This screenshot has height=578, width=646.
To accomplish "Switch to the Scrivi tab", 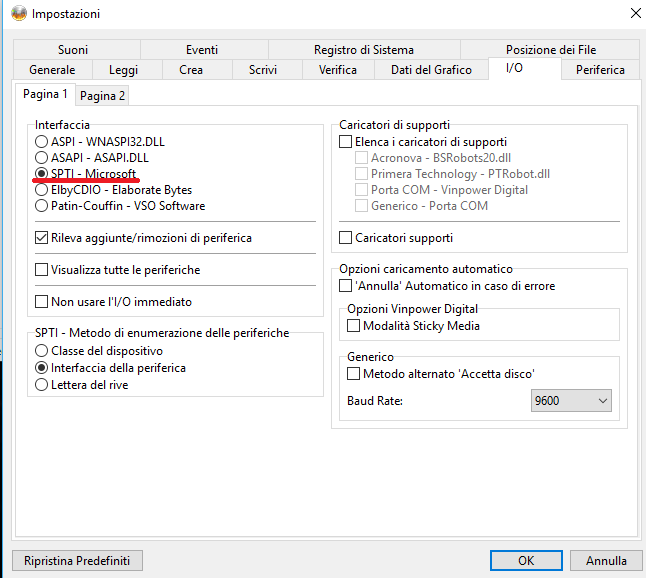I will click(x=267, y=70).
